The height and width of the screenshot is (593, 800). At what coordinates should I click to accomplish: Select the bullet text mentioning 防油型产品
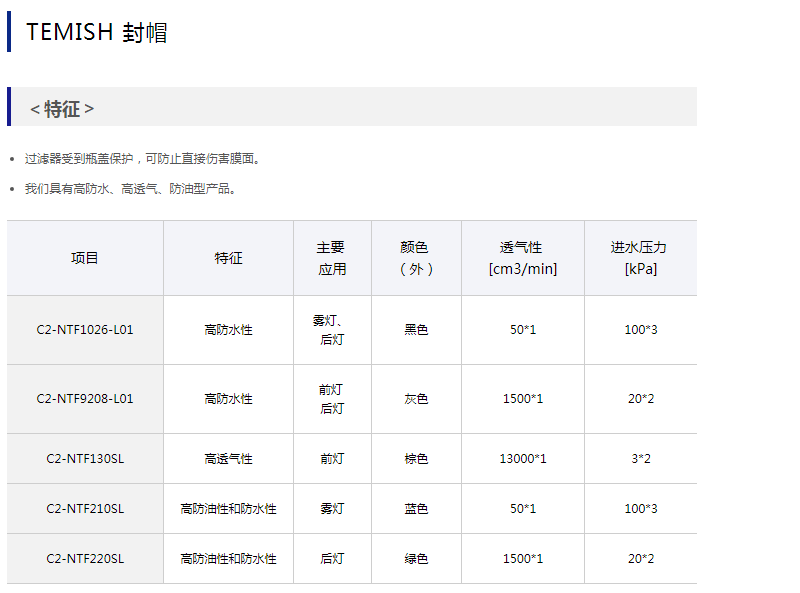(132, 188)
